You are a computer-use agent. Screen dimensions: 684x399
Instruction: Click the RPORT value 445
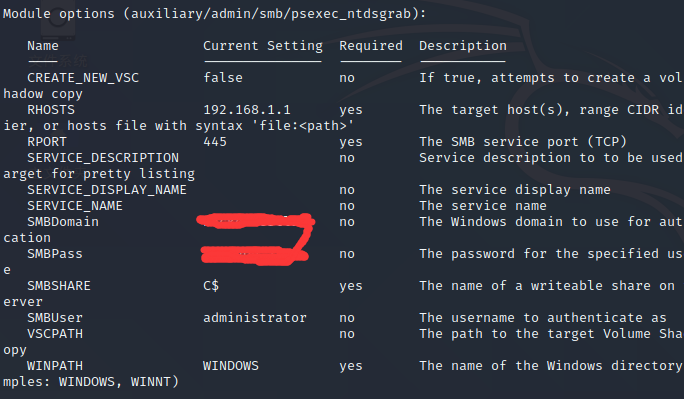(215, 142)
